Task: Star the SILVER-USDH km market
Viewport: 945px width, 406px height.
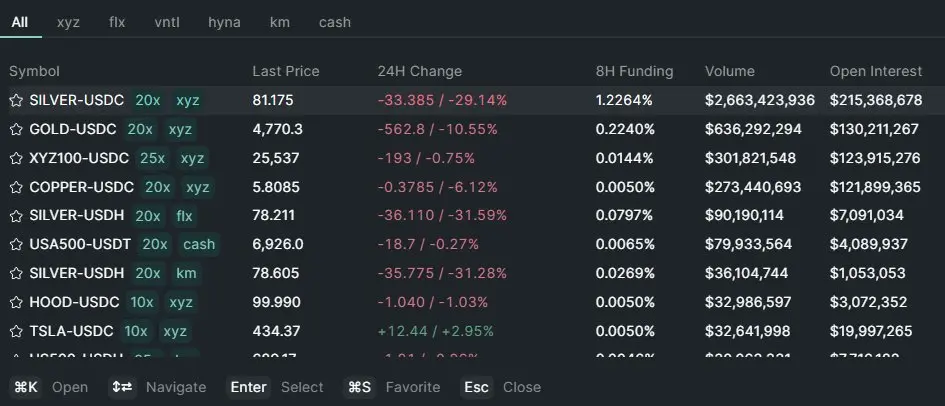Action: tap(16, 273)
